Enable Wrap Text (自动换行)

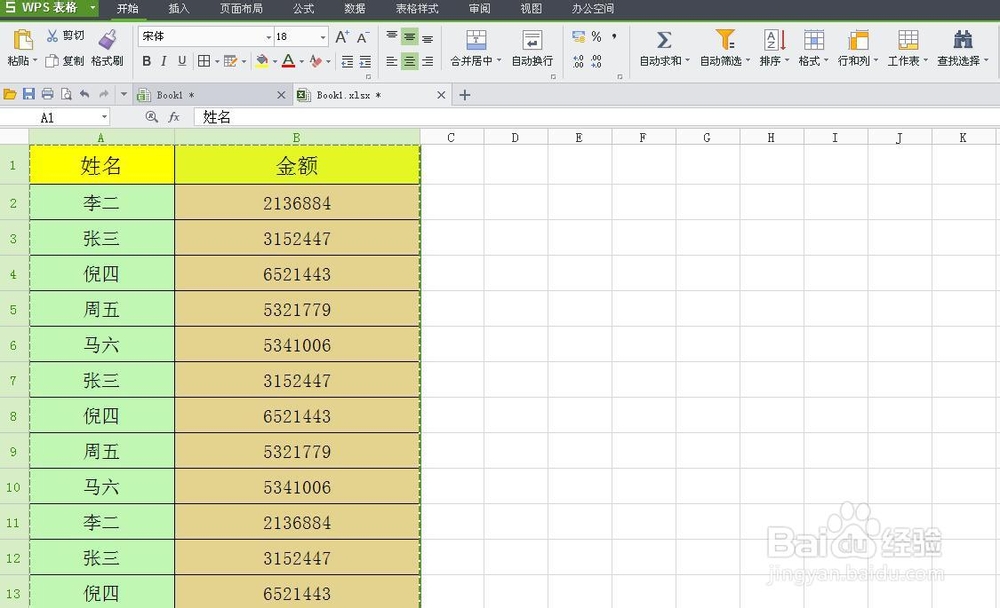tap(531, 44)
